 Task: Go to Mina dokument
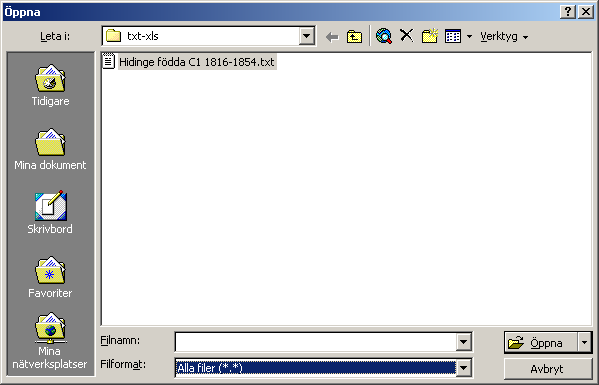pos(50,149)
